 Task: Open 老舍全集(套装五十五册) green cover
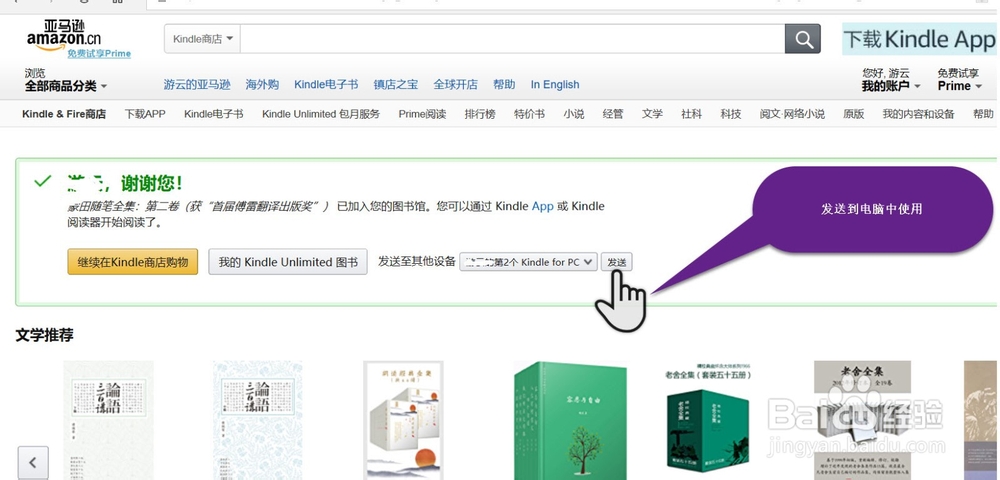707,420
